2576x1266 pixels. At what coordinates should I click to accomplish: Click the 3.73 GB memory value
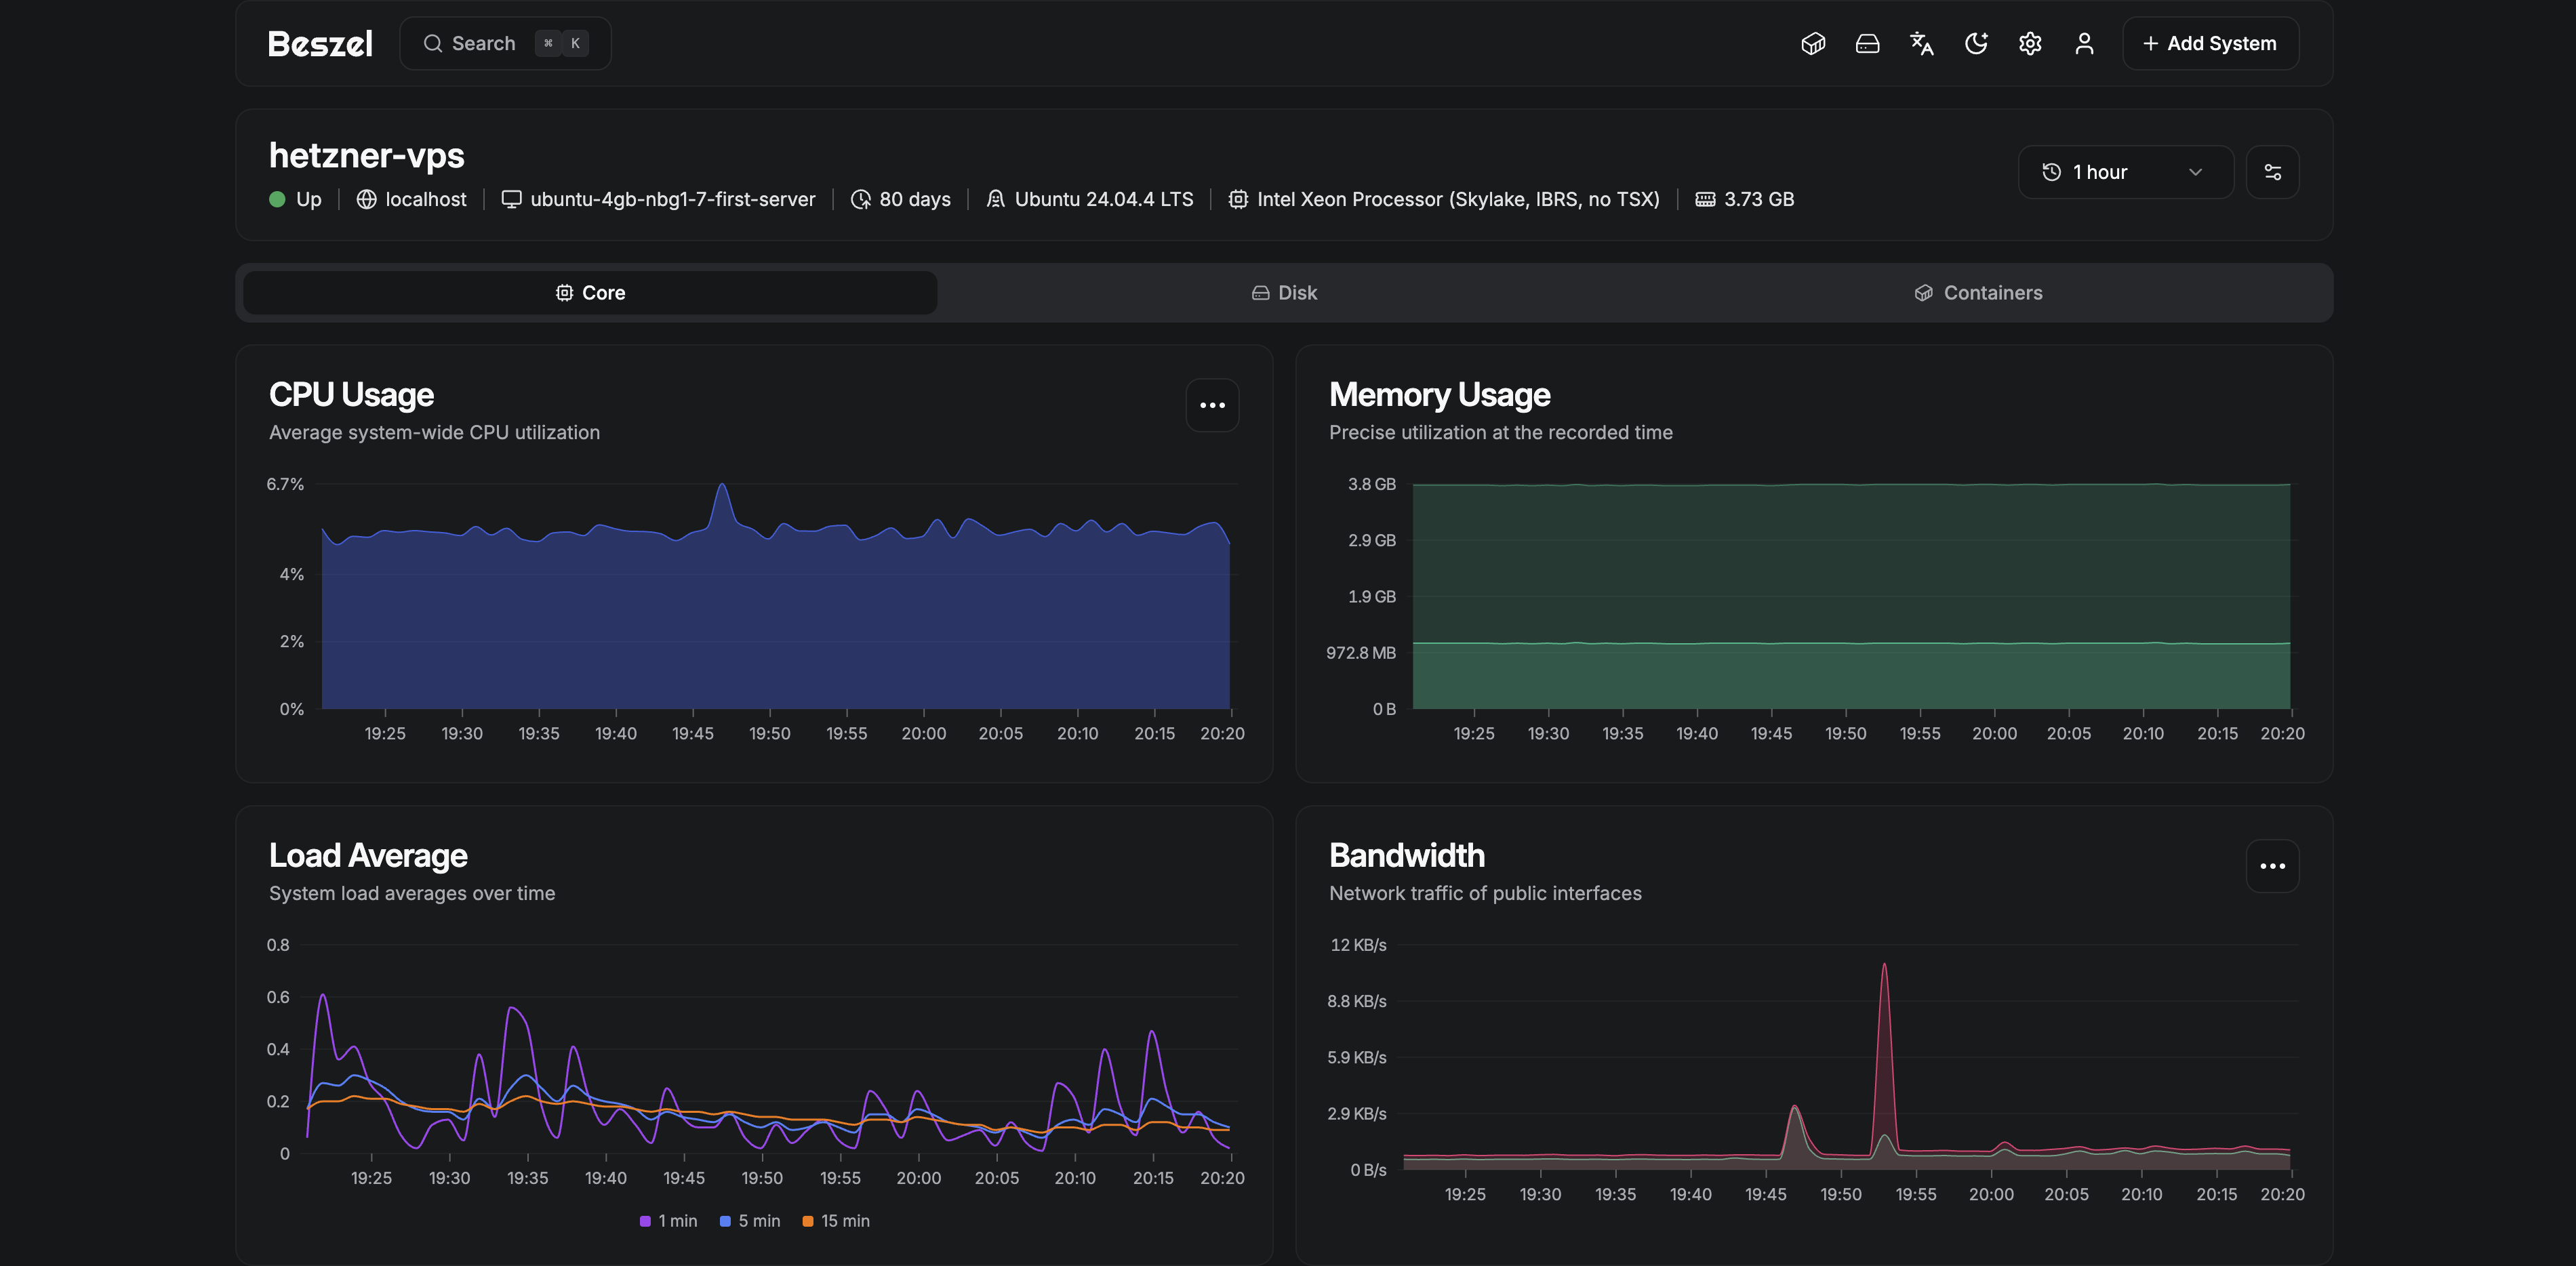(x=1759, y=199)
